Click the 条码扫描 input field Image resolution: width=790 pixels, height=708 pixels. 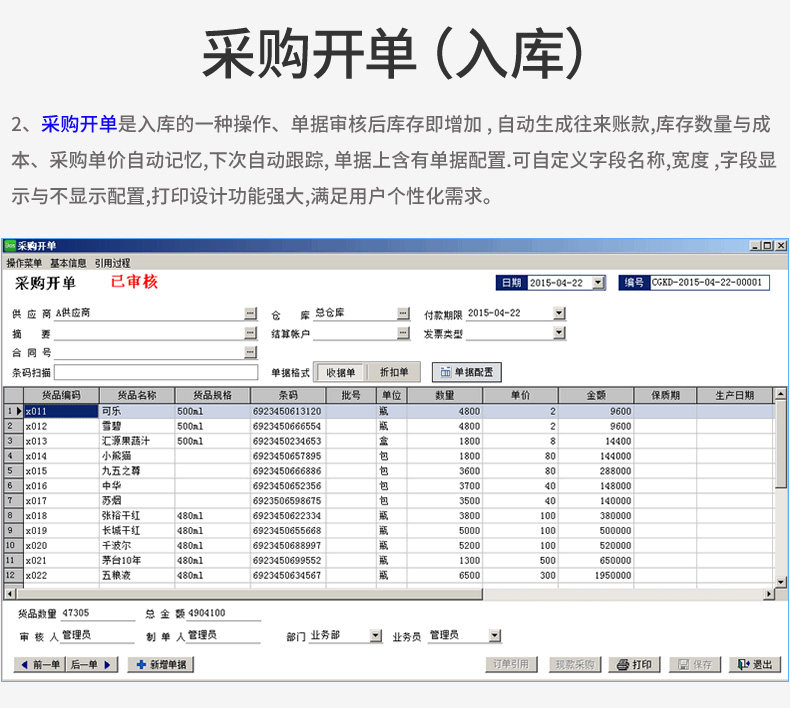(x=156, y=372)
